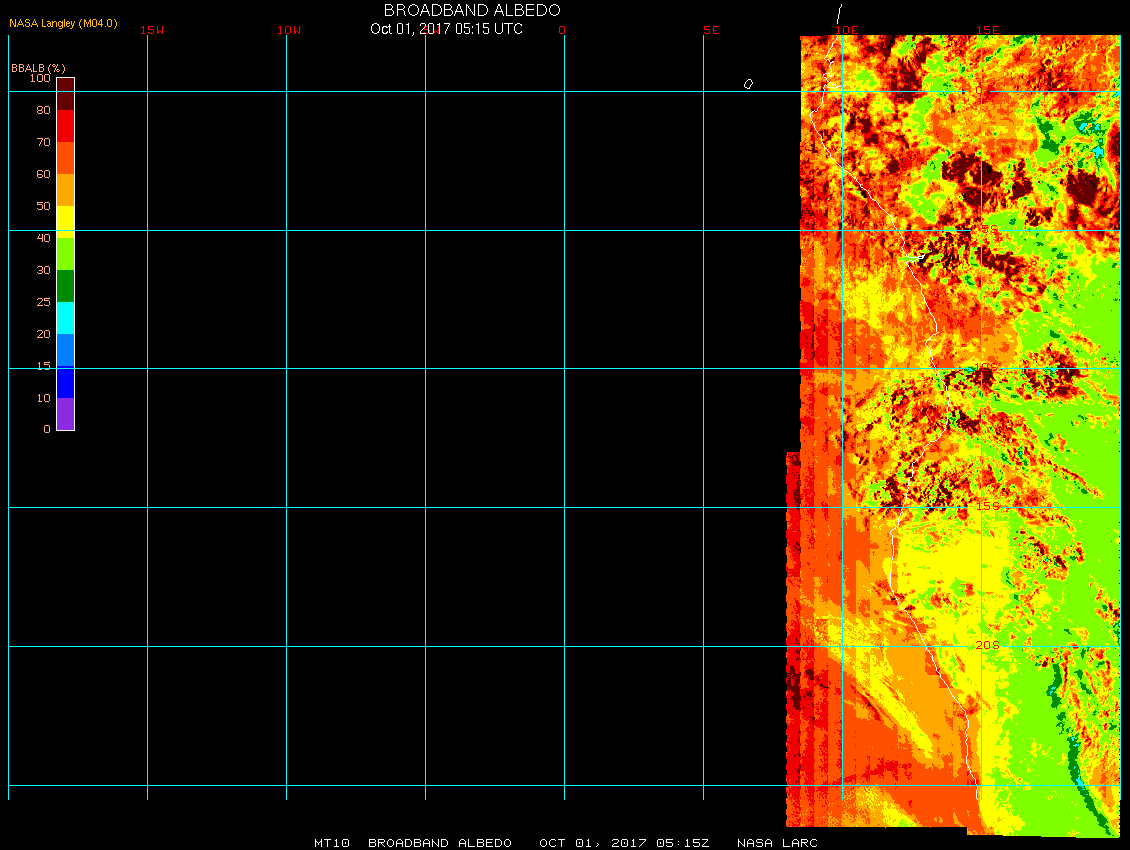Viewport: 1130px width, 850px height.
Task: Click the 15W longitude label
Action: coord(152,30)
